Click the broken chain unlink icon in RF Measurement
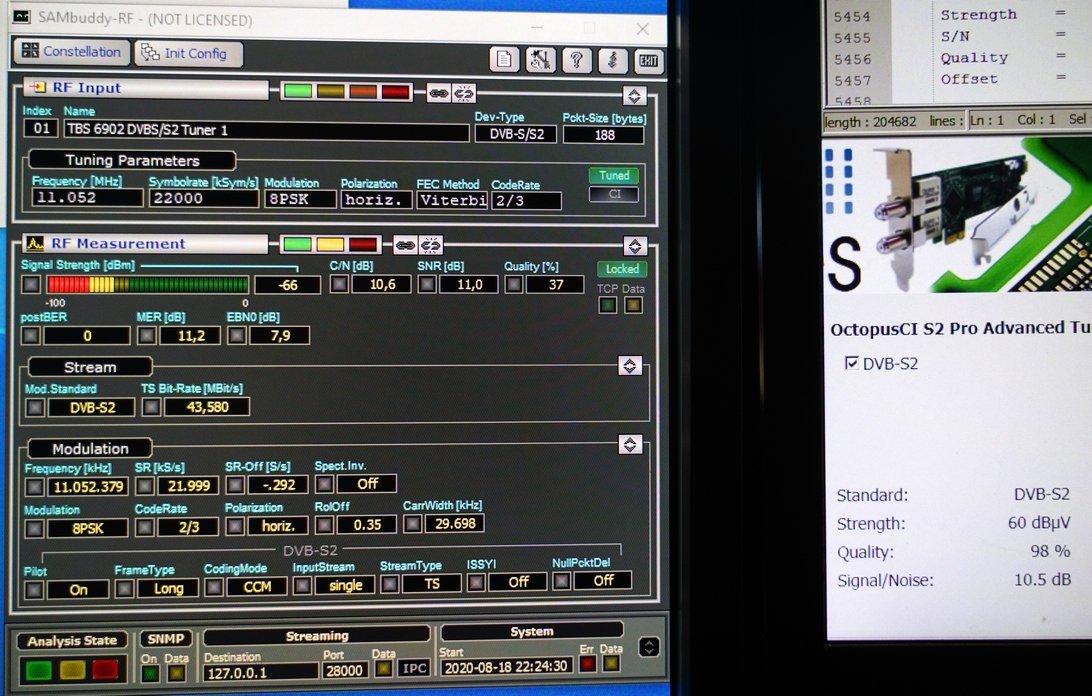 click(430, 244)
